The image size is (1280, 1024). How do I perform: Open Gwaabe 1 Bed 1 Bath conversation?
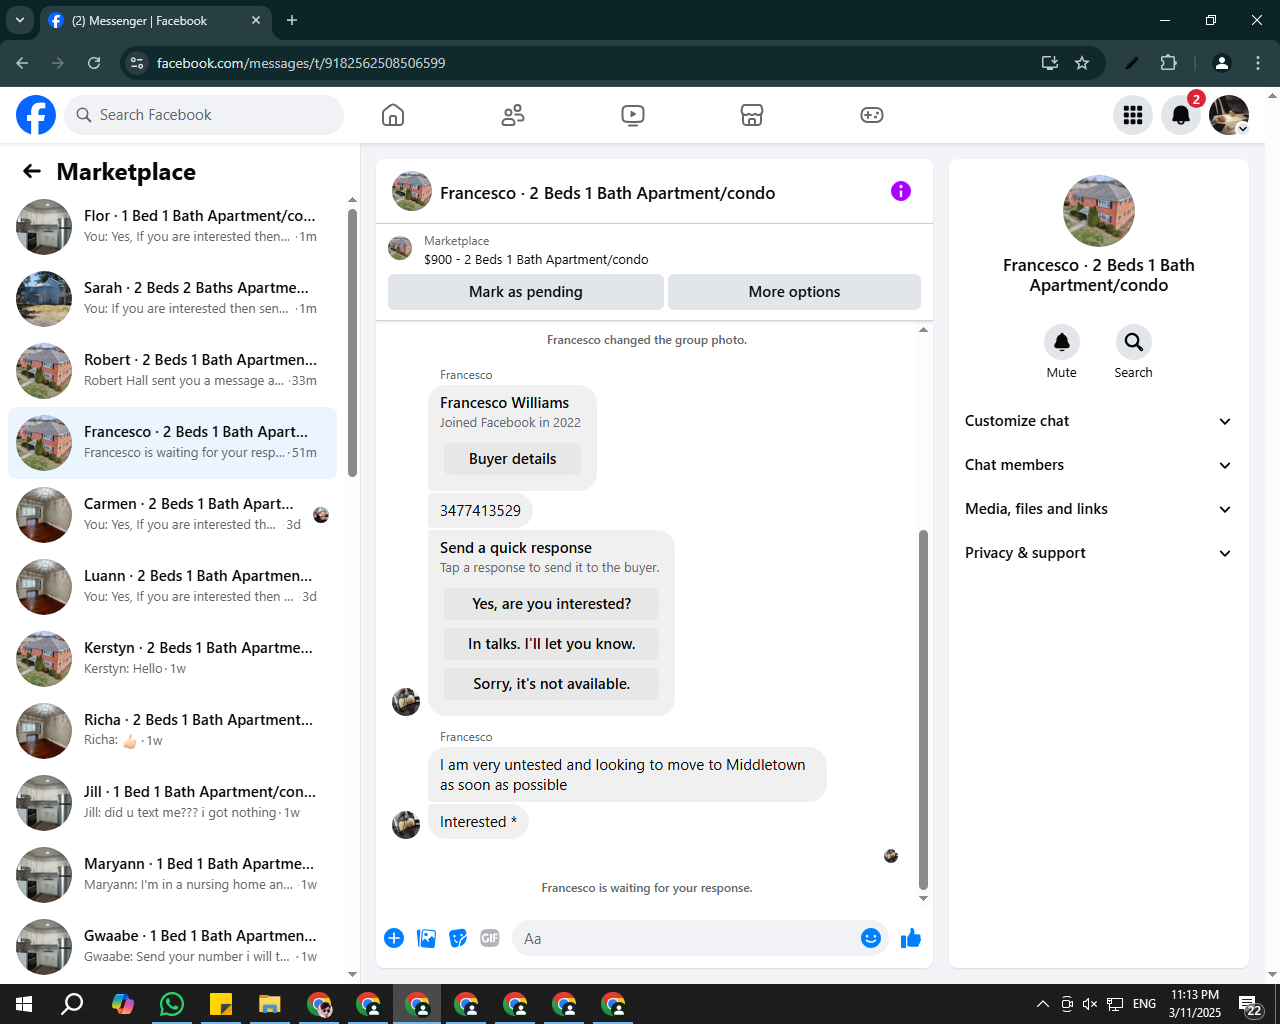point(172,947)
